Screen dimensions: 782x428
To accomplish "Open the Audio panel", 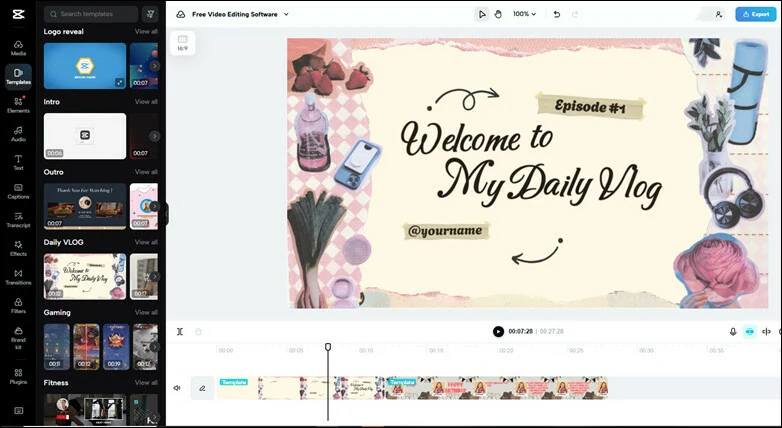I will point(18,134).
